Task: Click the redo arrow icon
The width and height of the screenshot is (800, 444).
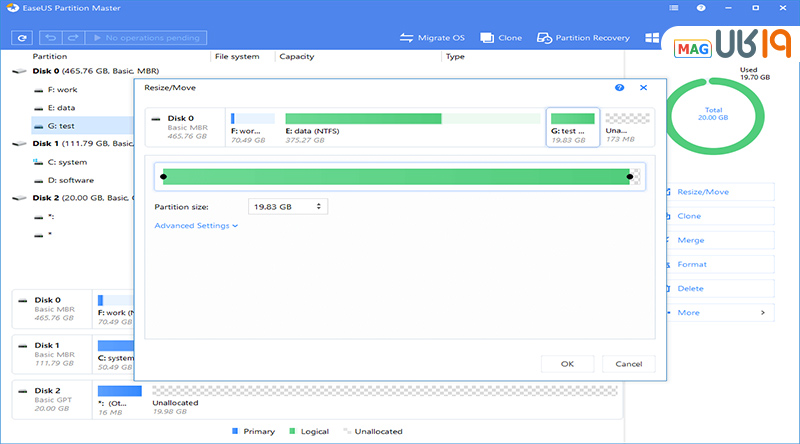Action: [x=71, y=38]
